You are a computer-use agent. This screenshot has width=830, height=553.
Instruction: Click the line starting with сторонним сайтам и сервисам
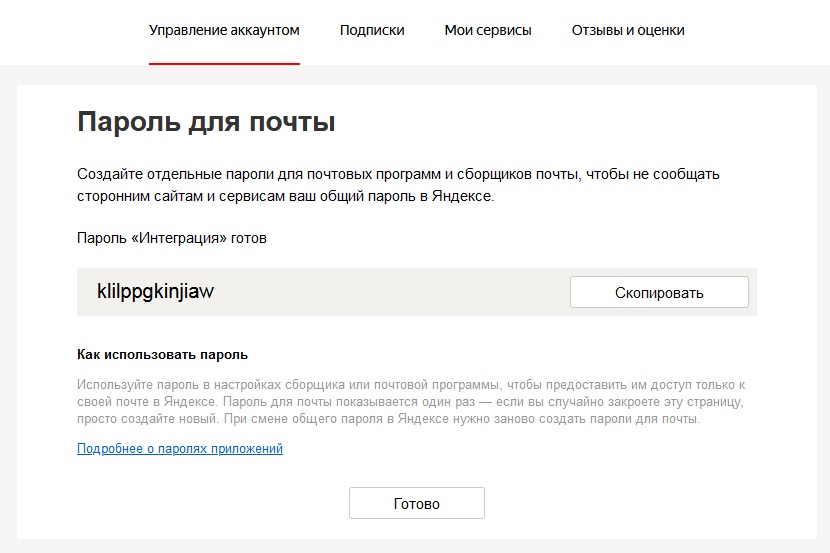285,196
